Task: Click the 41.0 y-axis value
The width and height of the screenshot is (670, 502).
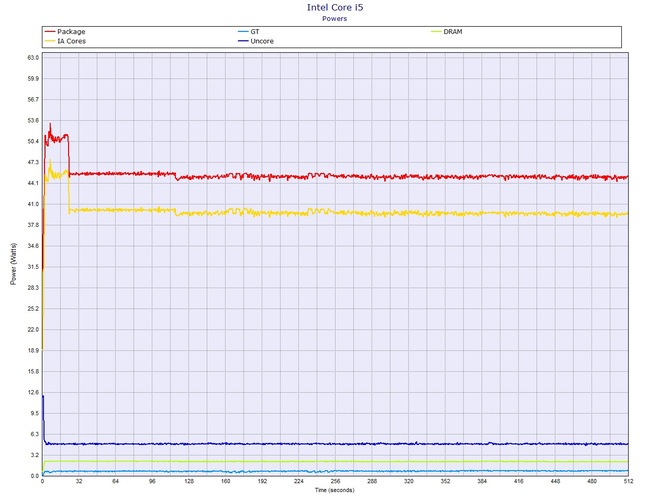Action: (33, 204)
